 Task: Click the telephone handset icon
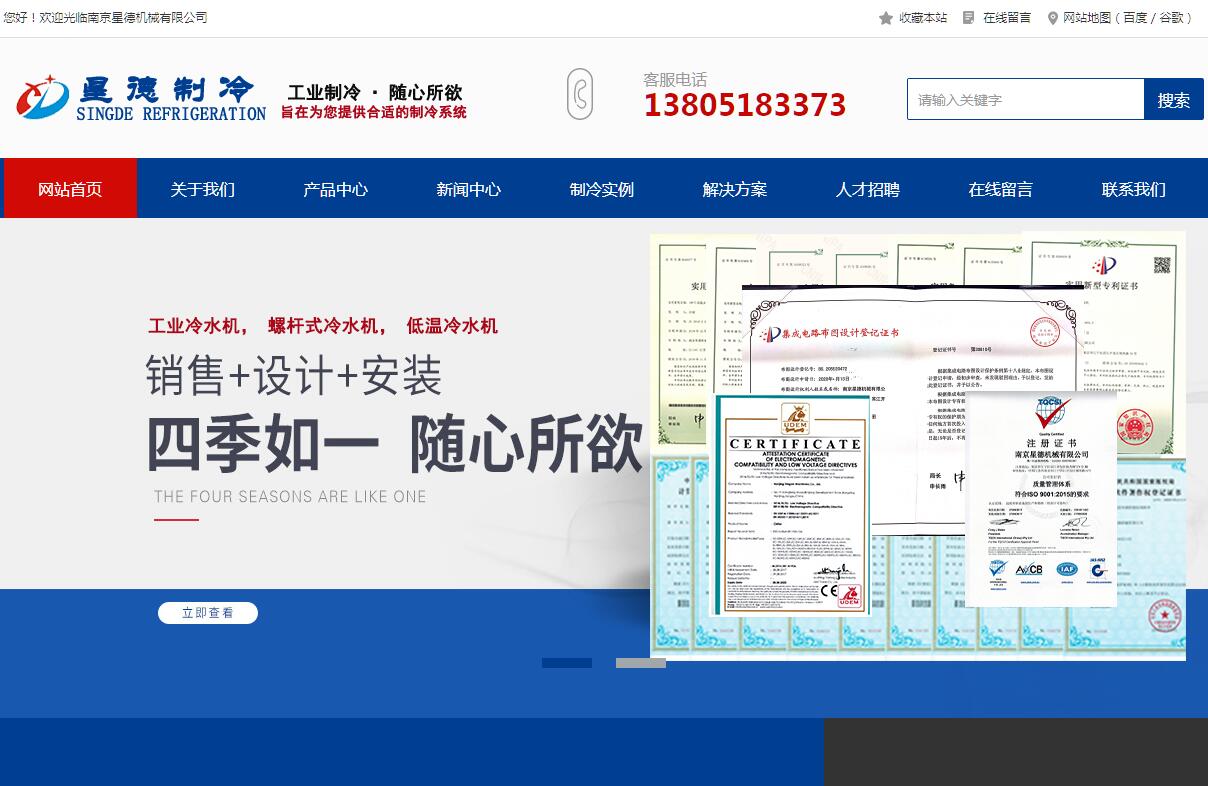(x=580, y=94)
